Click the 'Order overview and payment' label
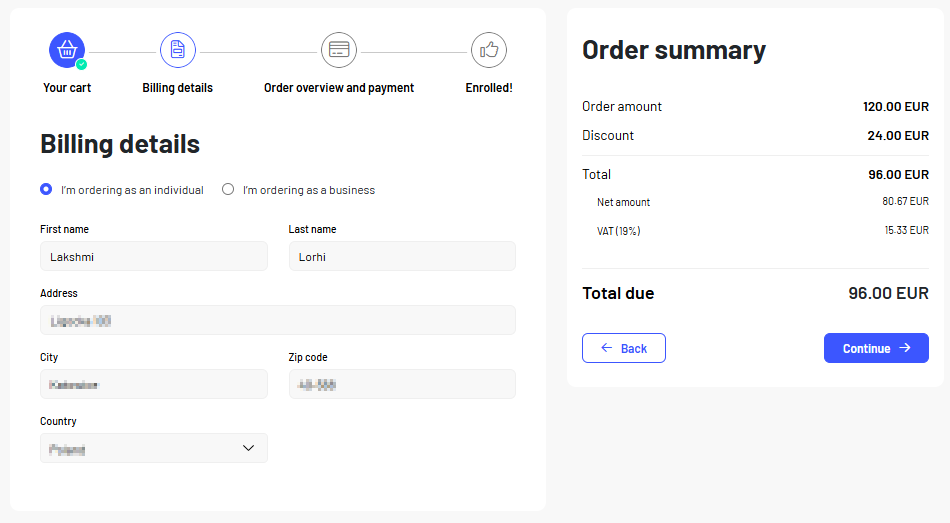Viewport: 950px width, 523px height. point(339,88)
